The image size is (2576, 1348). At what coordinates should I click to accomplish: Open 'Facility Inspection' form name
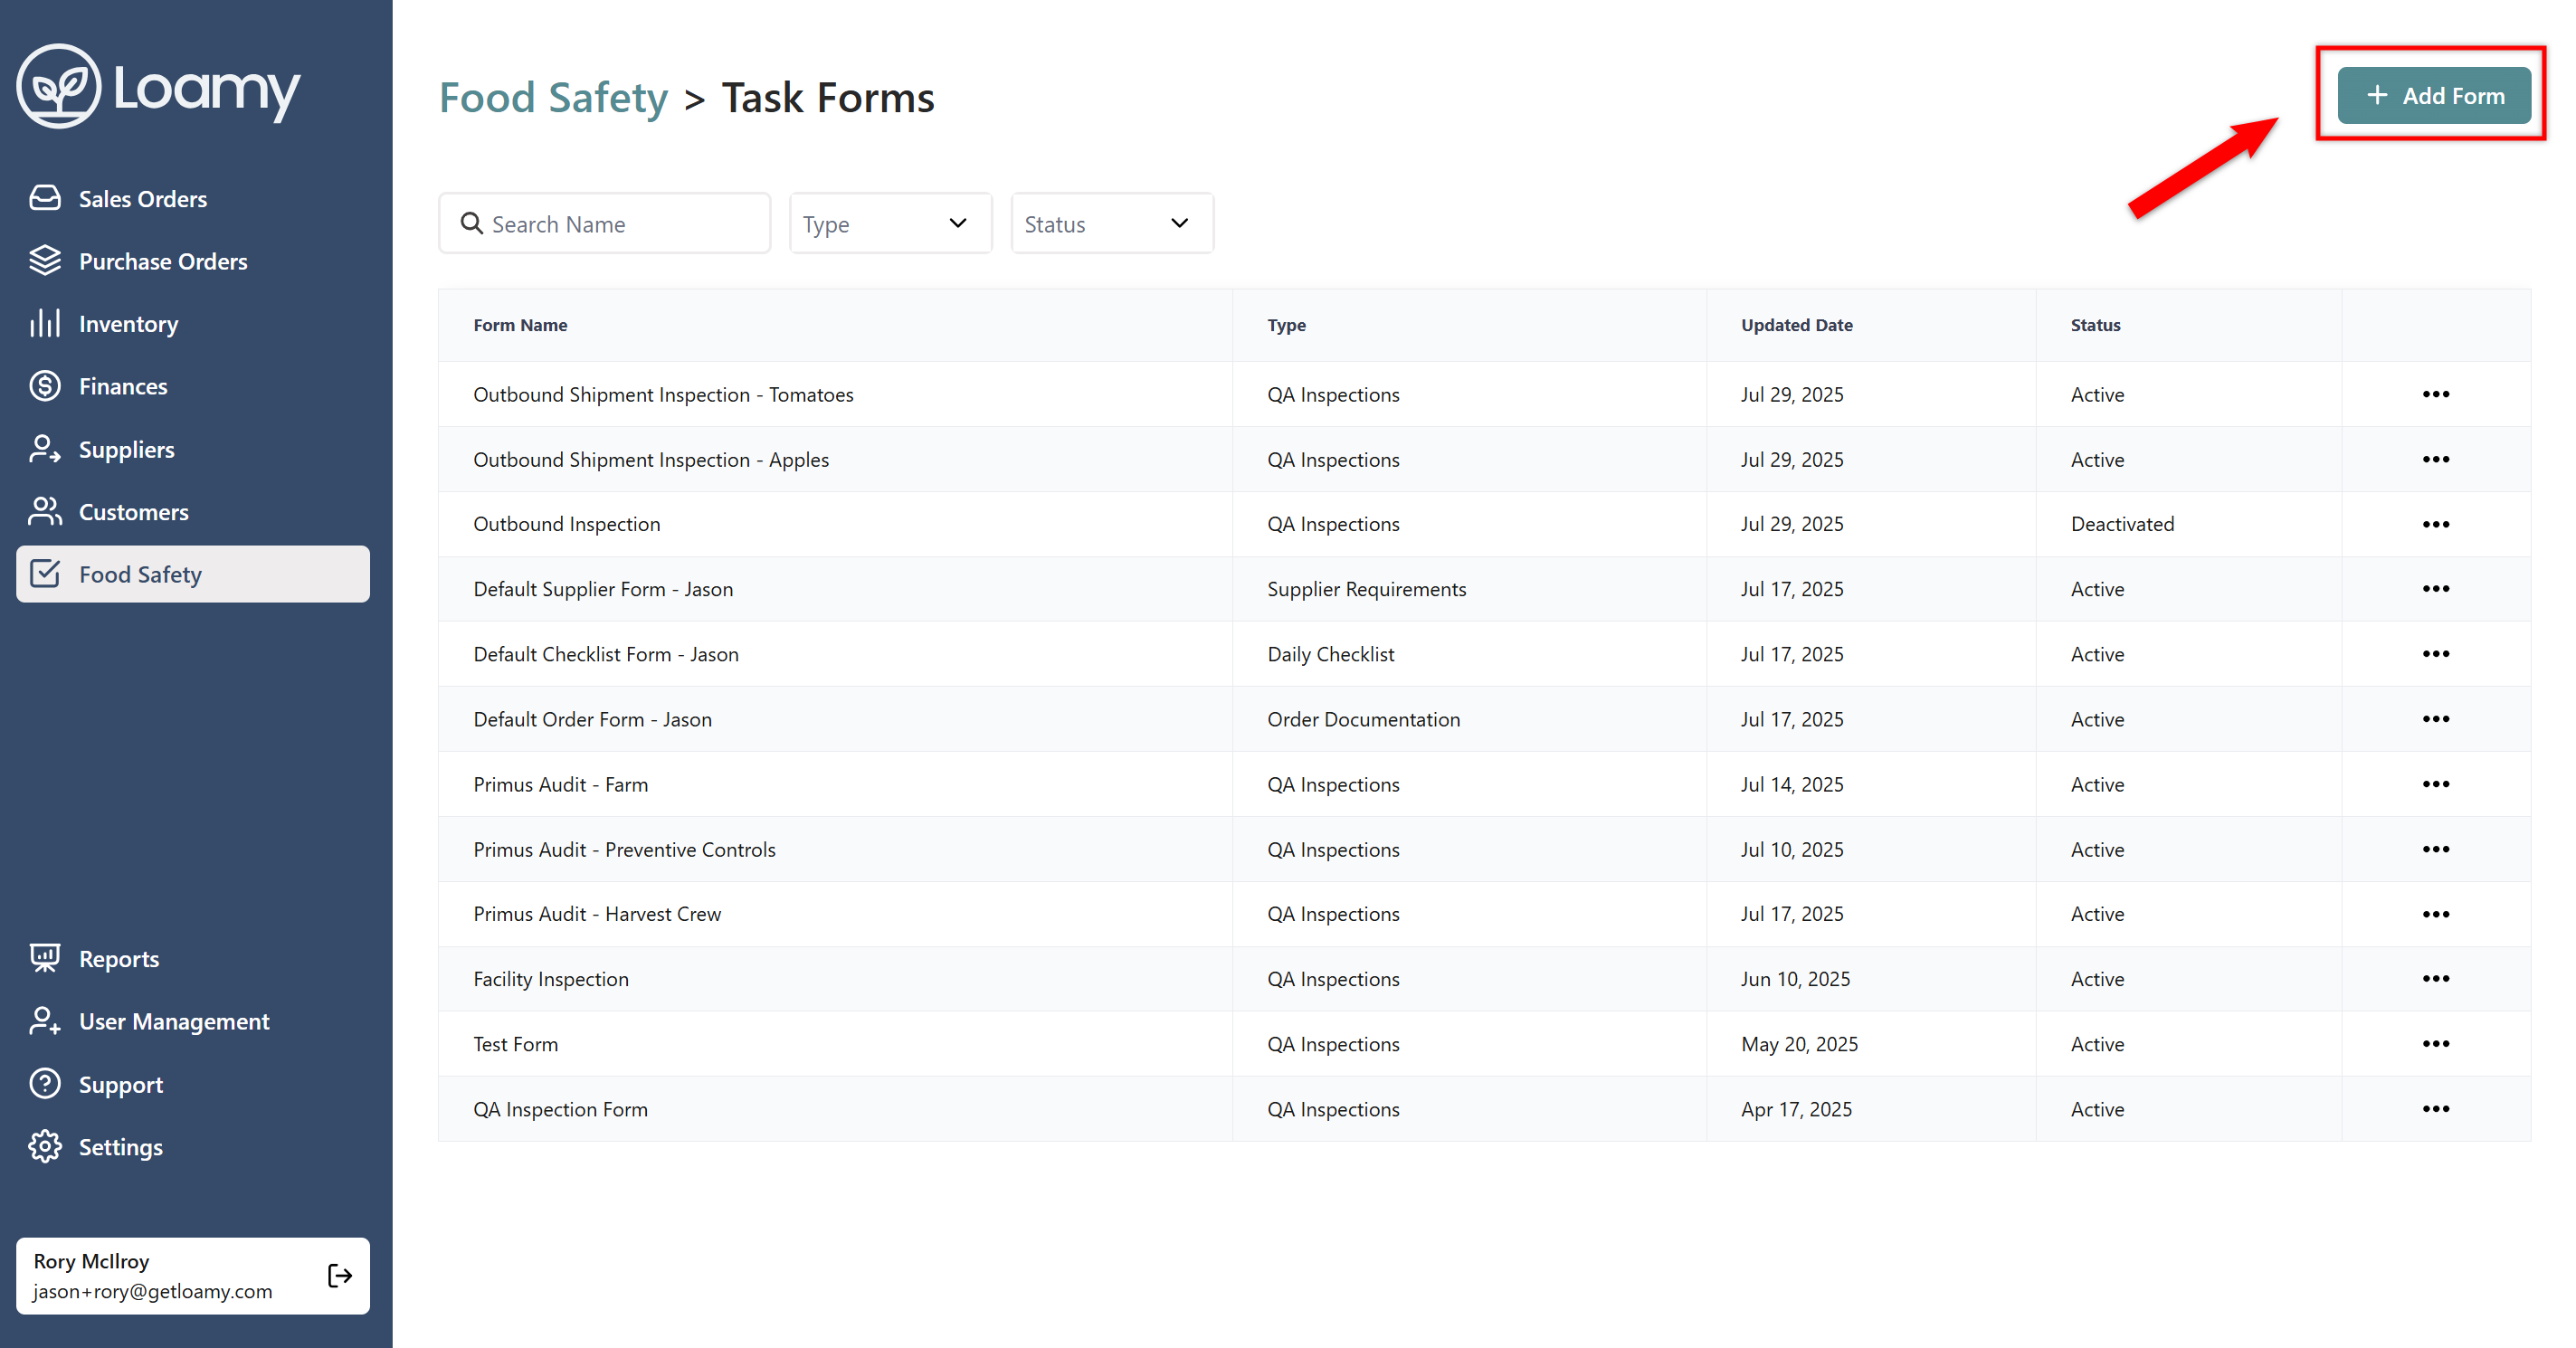551,979
